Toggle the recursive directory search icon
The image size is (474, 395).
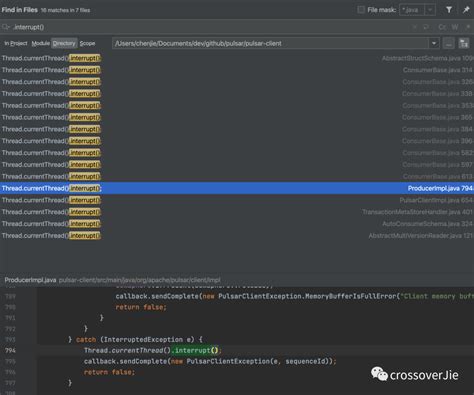464,43
